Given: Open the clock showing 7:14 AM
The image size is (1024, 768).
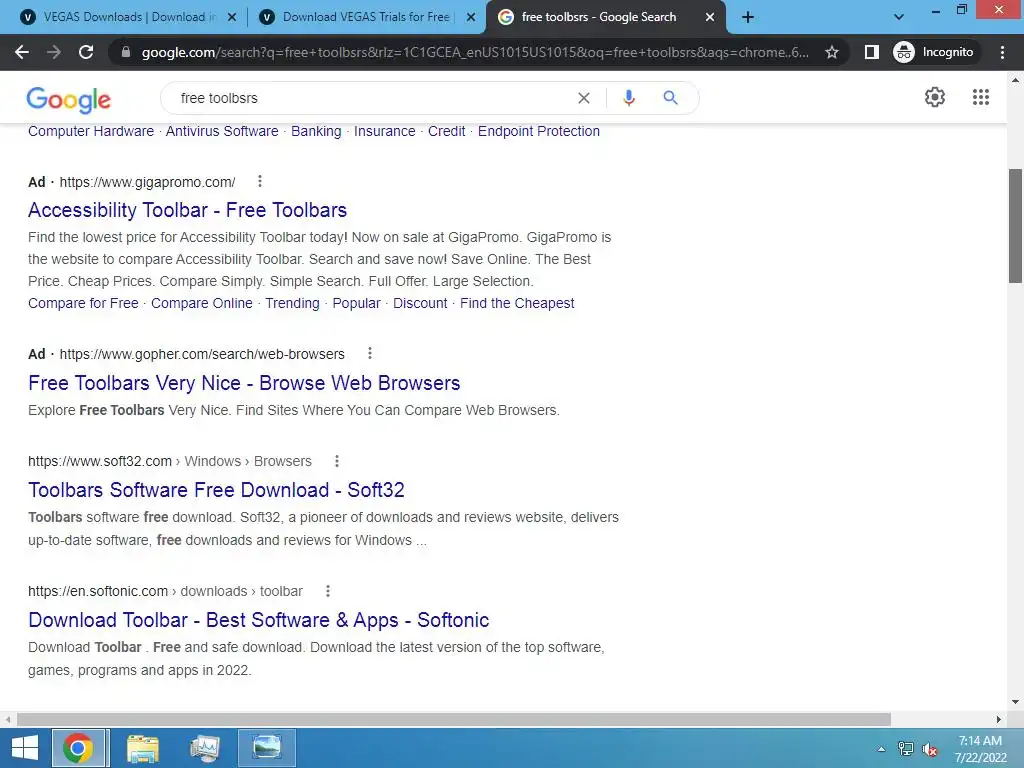Looking at the screenshot, I should click(x=980, y=749).
